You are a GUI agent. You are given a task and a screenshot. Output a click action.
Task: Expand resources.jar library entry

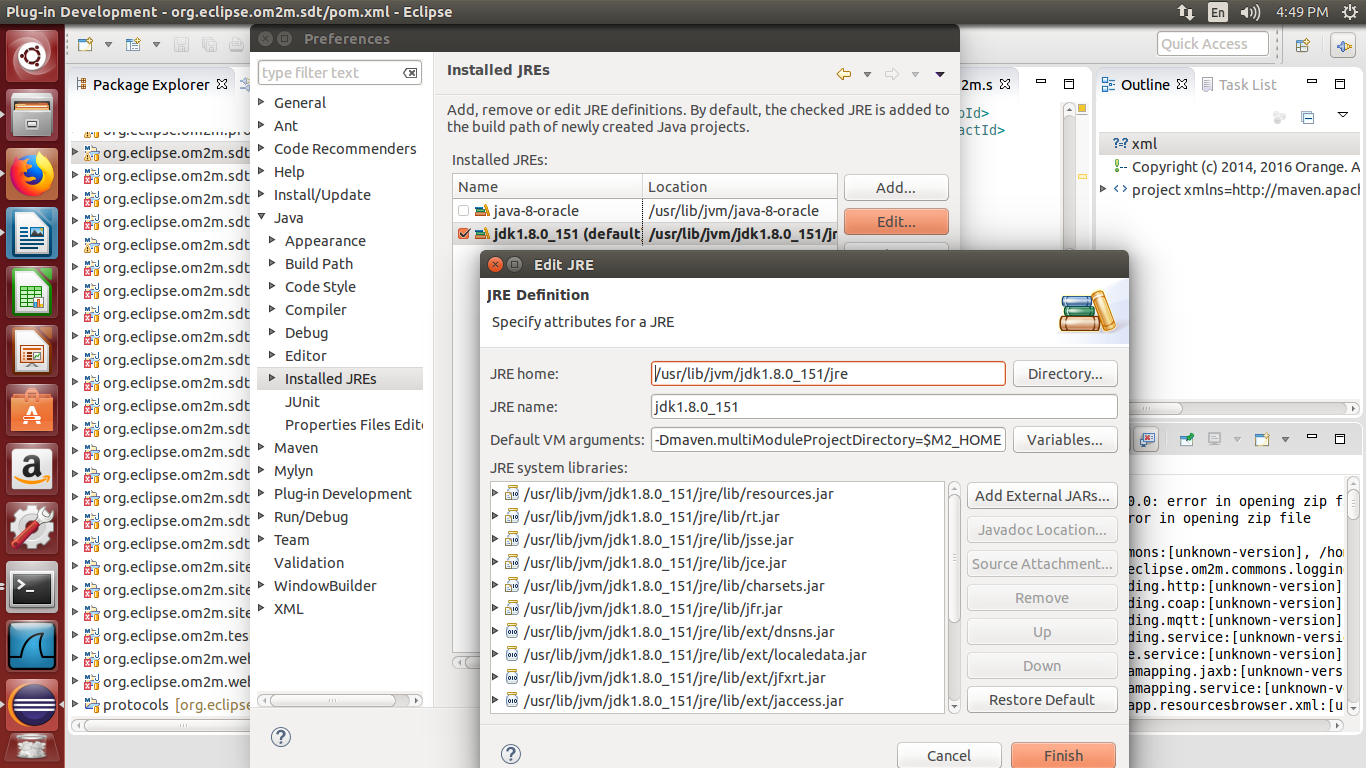pos(496,493)
